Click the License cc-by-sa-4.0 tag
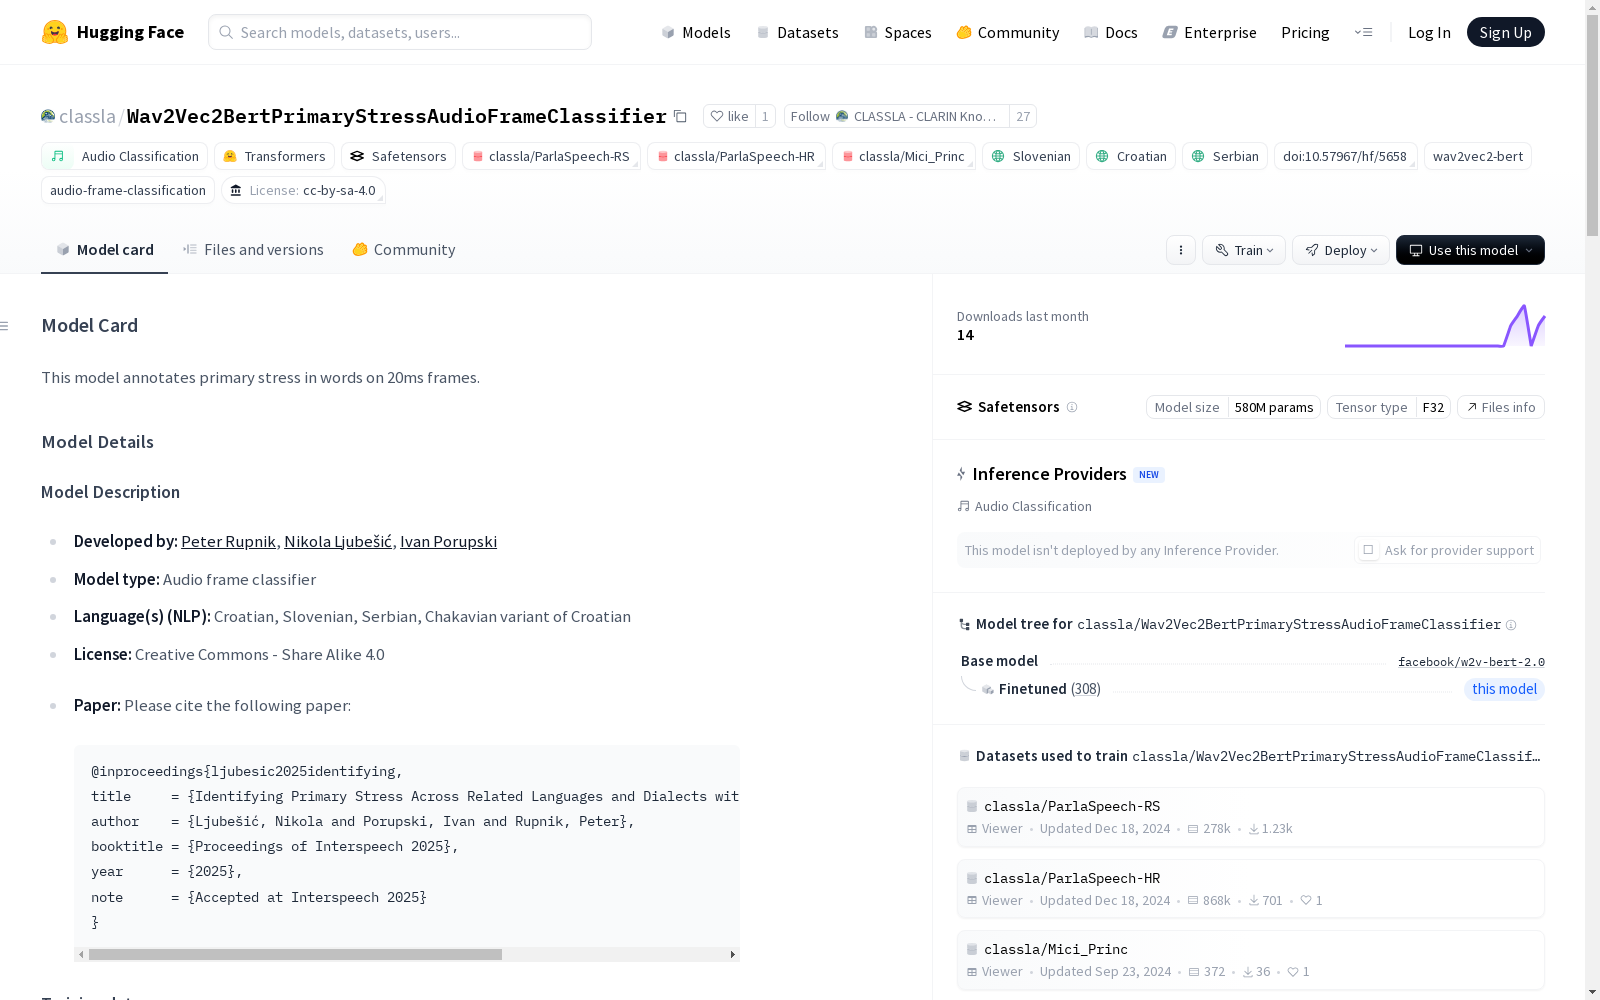 click(x=303, y=190)
